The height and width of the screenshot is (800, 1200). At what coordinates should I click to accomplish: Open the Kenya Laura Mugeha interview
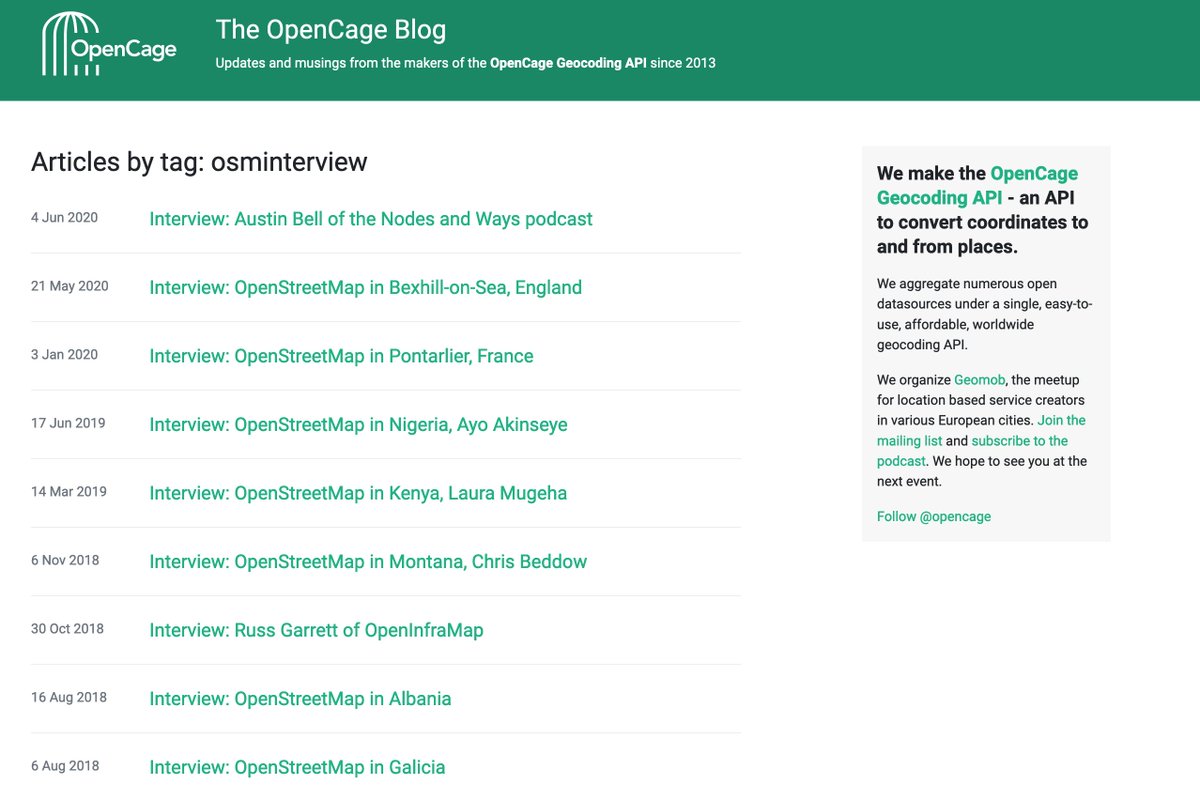click(357, 492)
